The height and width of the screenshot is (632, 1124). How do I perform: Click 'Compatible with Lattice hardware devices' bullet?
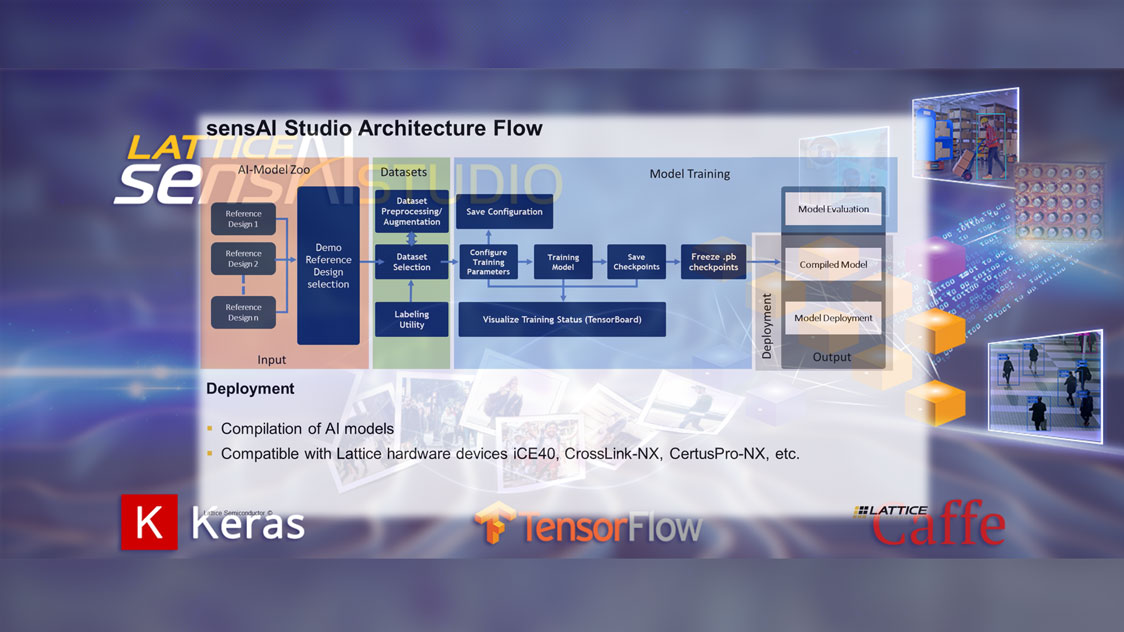(510, 454)
